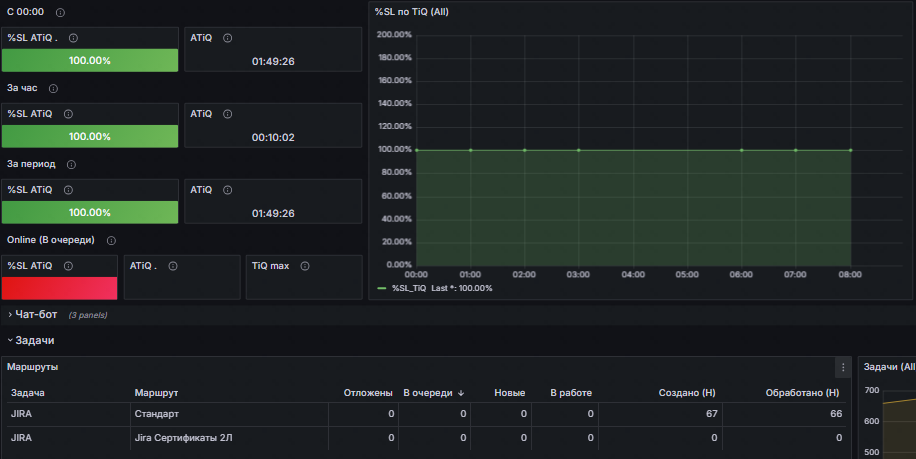The width and height of the screenshot is (916, 459).
Task: Click the green %SL_TiQ legend color swatch
Action: click(x=382, y=288)
